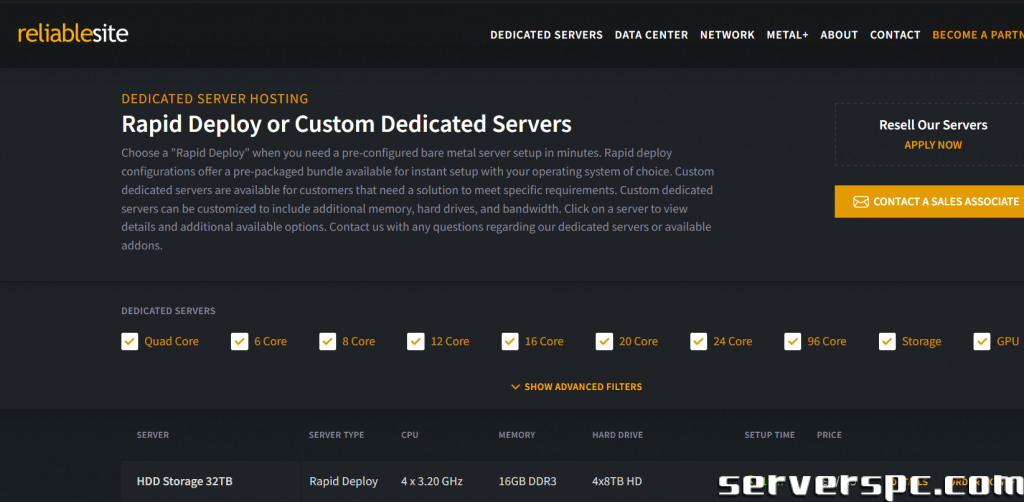Deselect the 24 Core checkbox

click(698, 342)
